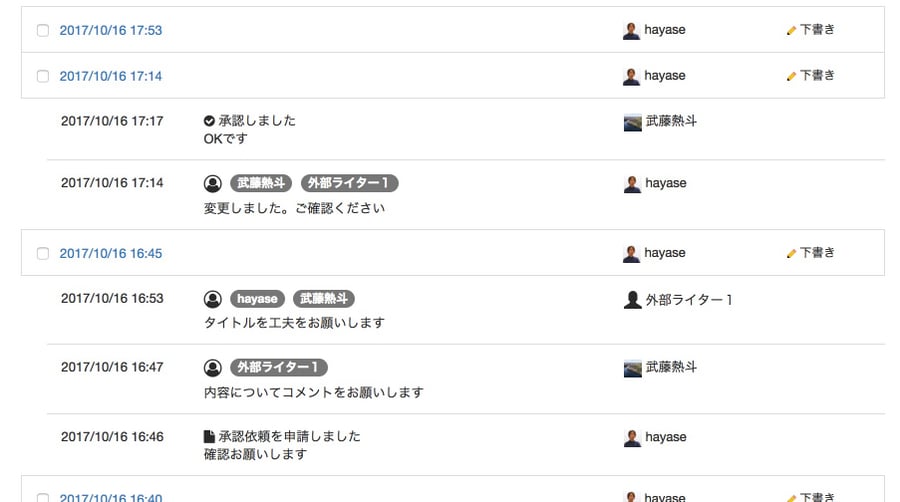The width and height of the screenshot is (900, 502).
Task: Open revision link 2017/10/16 17:53
Action: [x=111, y=30]
